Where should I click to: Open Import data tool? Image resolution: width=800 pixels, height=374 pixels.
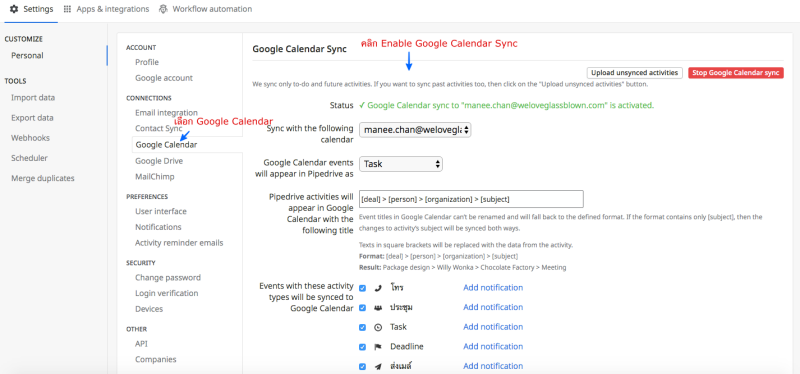coord(33,98)
